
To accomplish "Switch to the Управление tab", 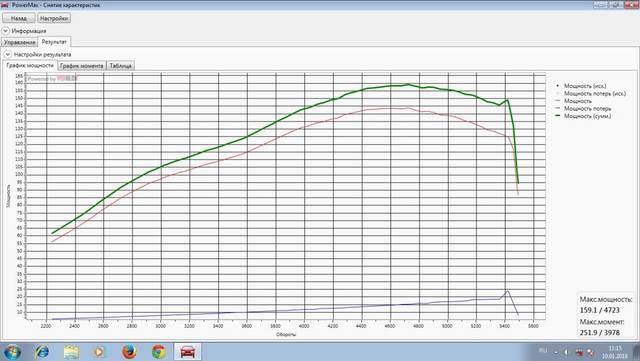I will coord(19,42).
